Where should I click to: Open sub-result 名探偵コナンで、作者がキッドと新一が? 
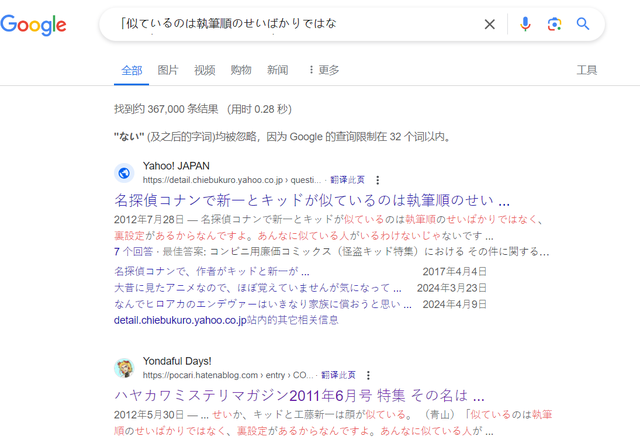(x=212, y=272)
